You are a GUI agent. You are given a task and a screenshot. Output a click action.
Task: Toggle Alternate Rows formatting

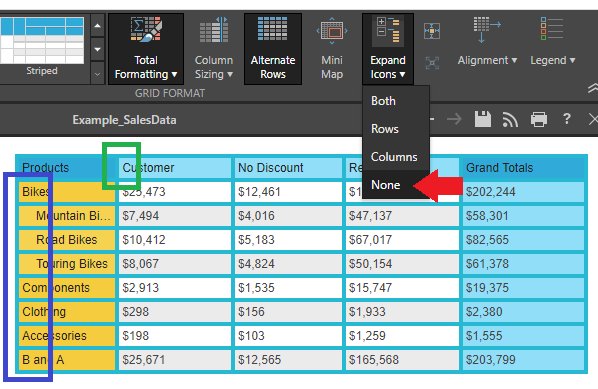pyautogui.click(x=273, y=49)
